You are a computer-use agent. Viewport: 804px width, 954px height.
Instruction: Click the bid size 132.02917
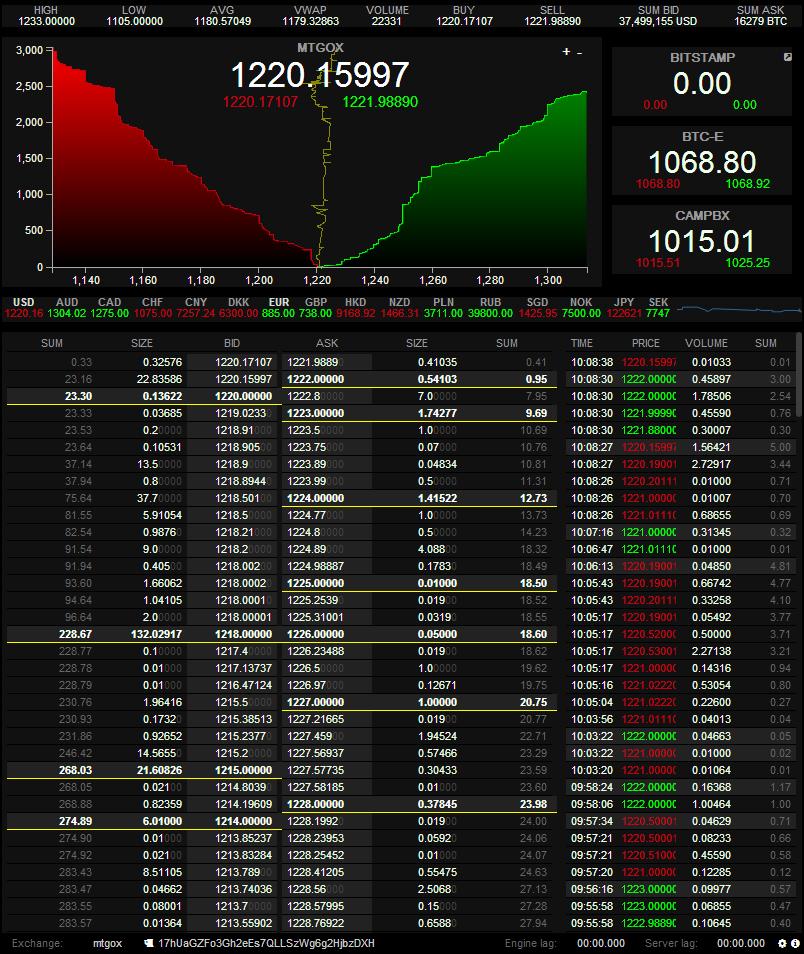[156, 634]
